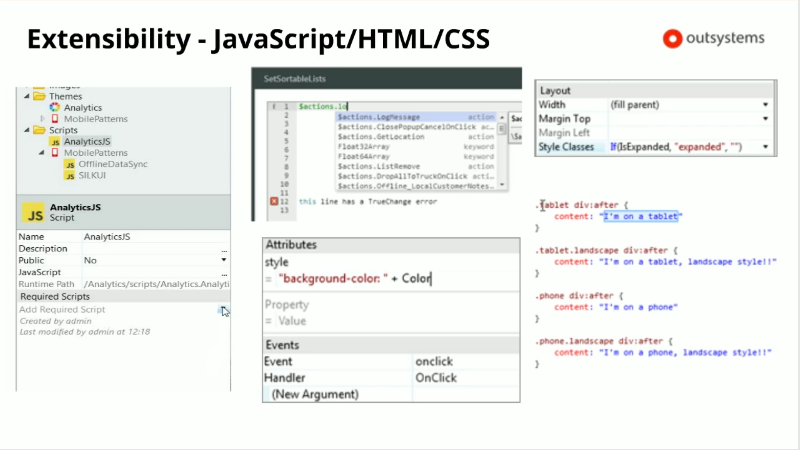Viewport: 800px width, 450px height.
Task: Choose $actions.LogMessage autocomplete suggestion
Action: [x=416, y=117]
